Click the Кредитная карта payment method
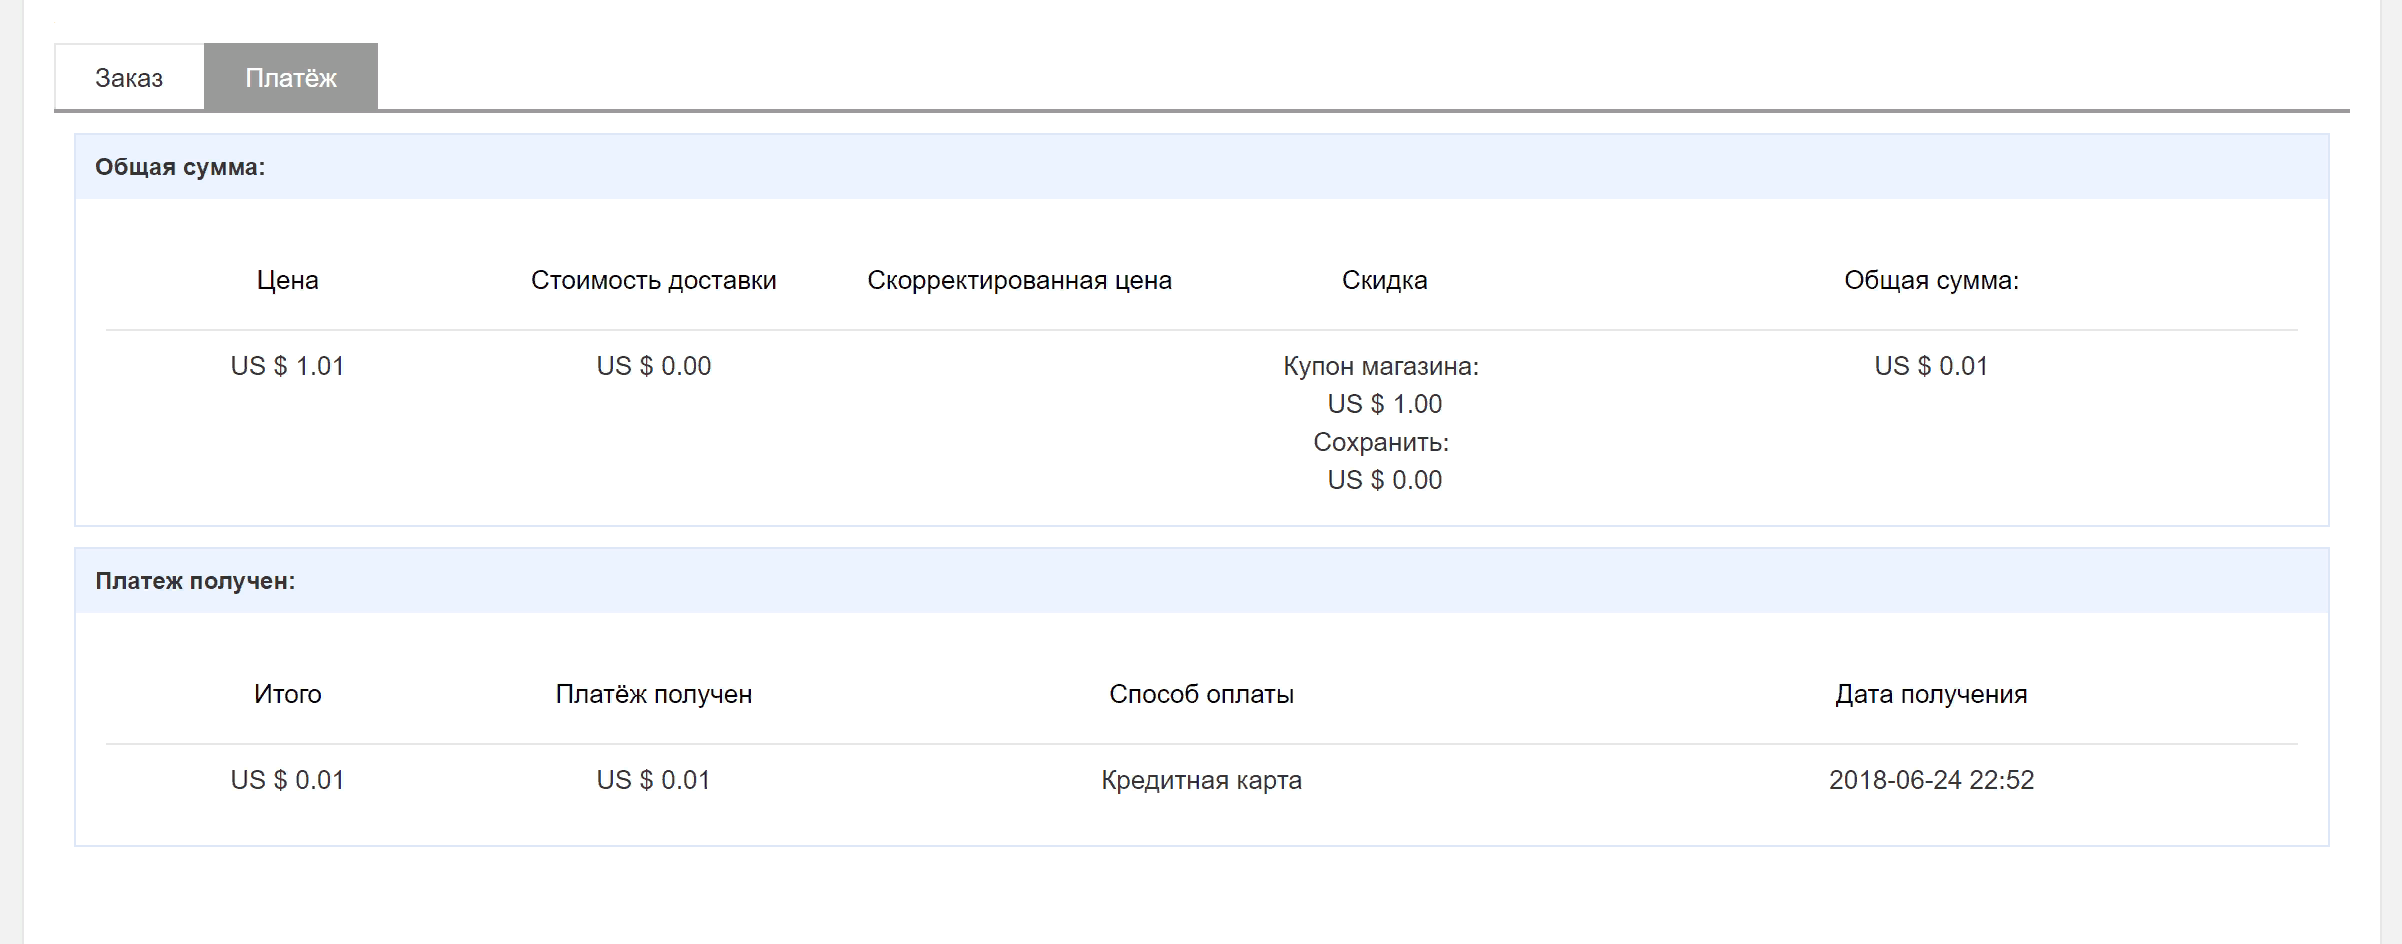The width and height of the screenshot is (2402, 944). pyautogui.click(x=1202, y=780)
